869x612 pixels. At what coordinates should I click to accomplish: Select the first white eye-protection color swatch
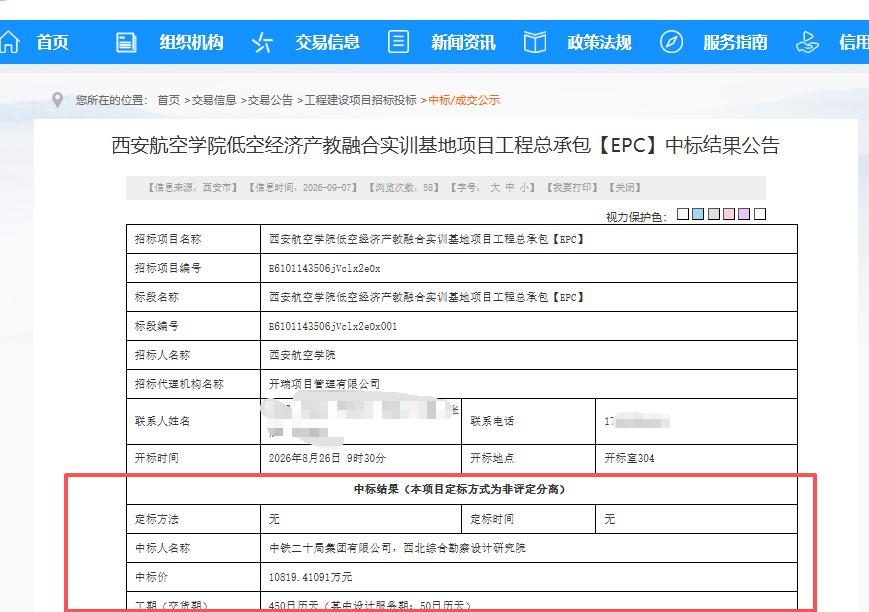point(683,214)
